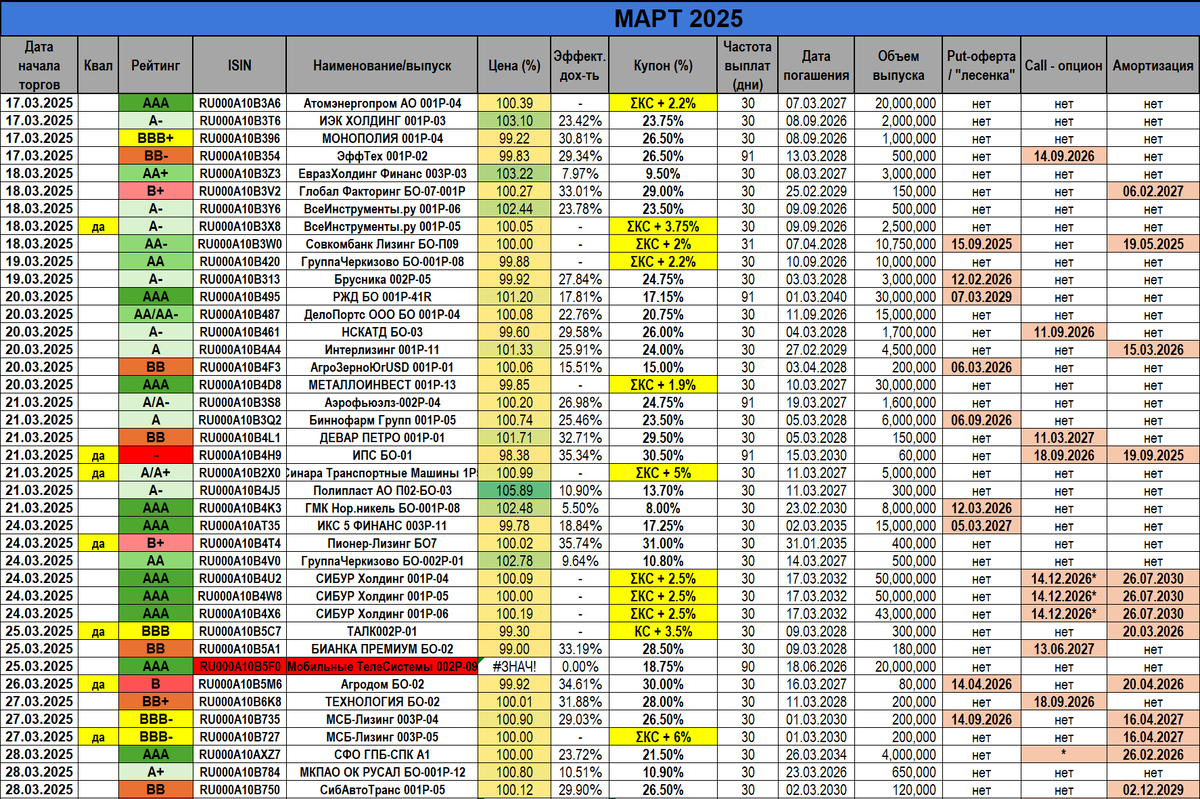Select the Квал column header
The height and width of the screenshot is (799, 1200).
pyautogui.click(x=97, y=65)
